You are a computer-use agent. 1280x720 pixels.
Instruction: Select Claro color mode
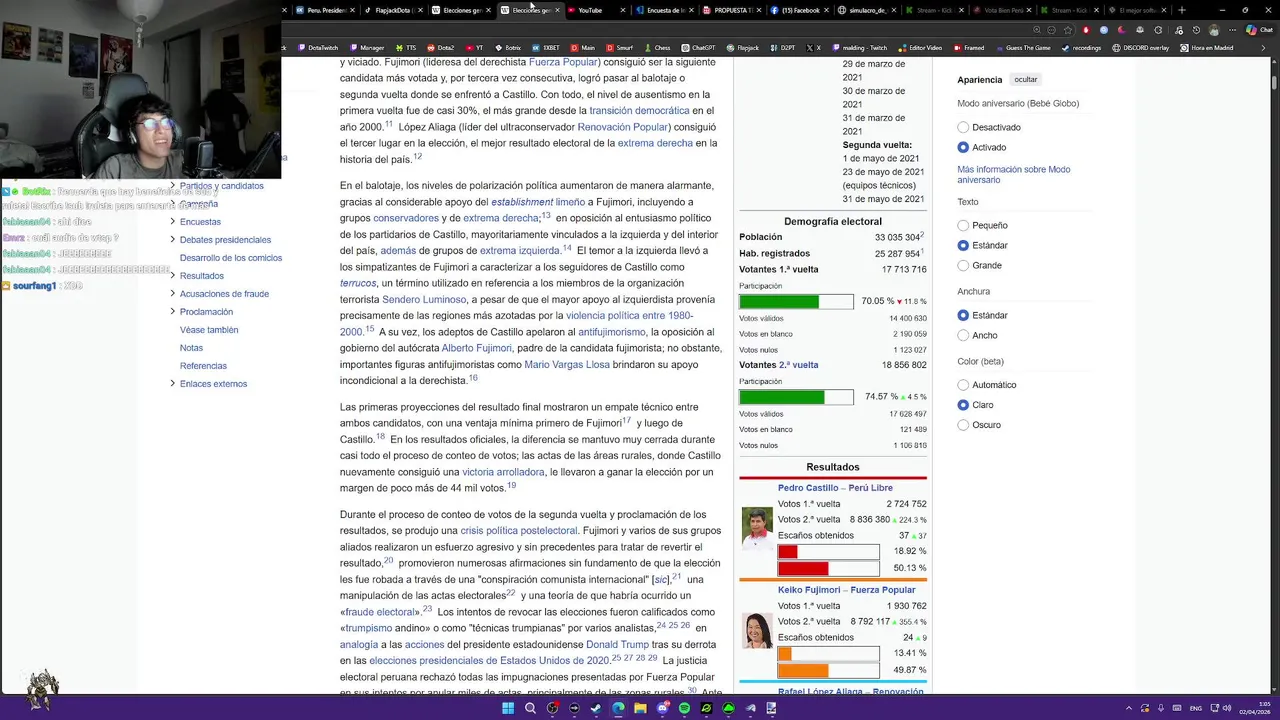[x=963, y=405]
